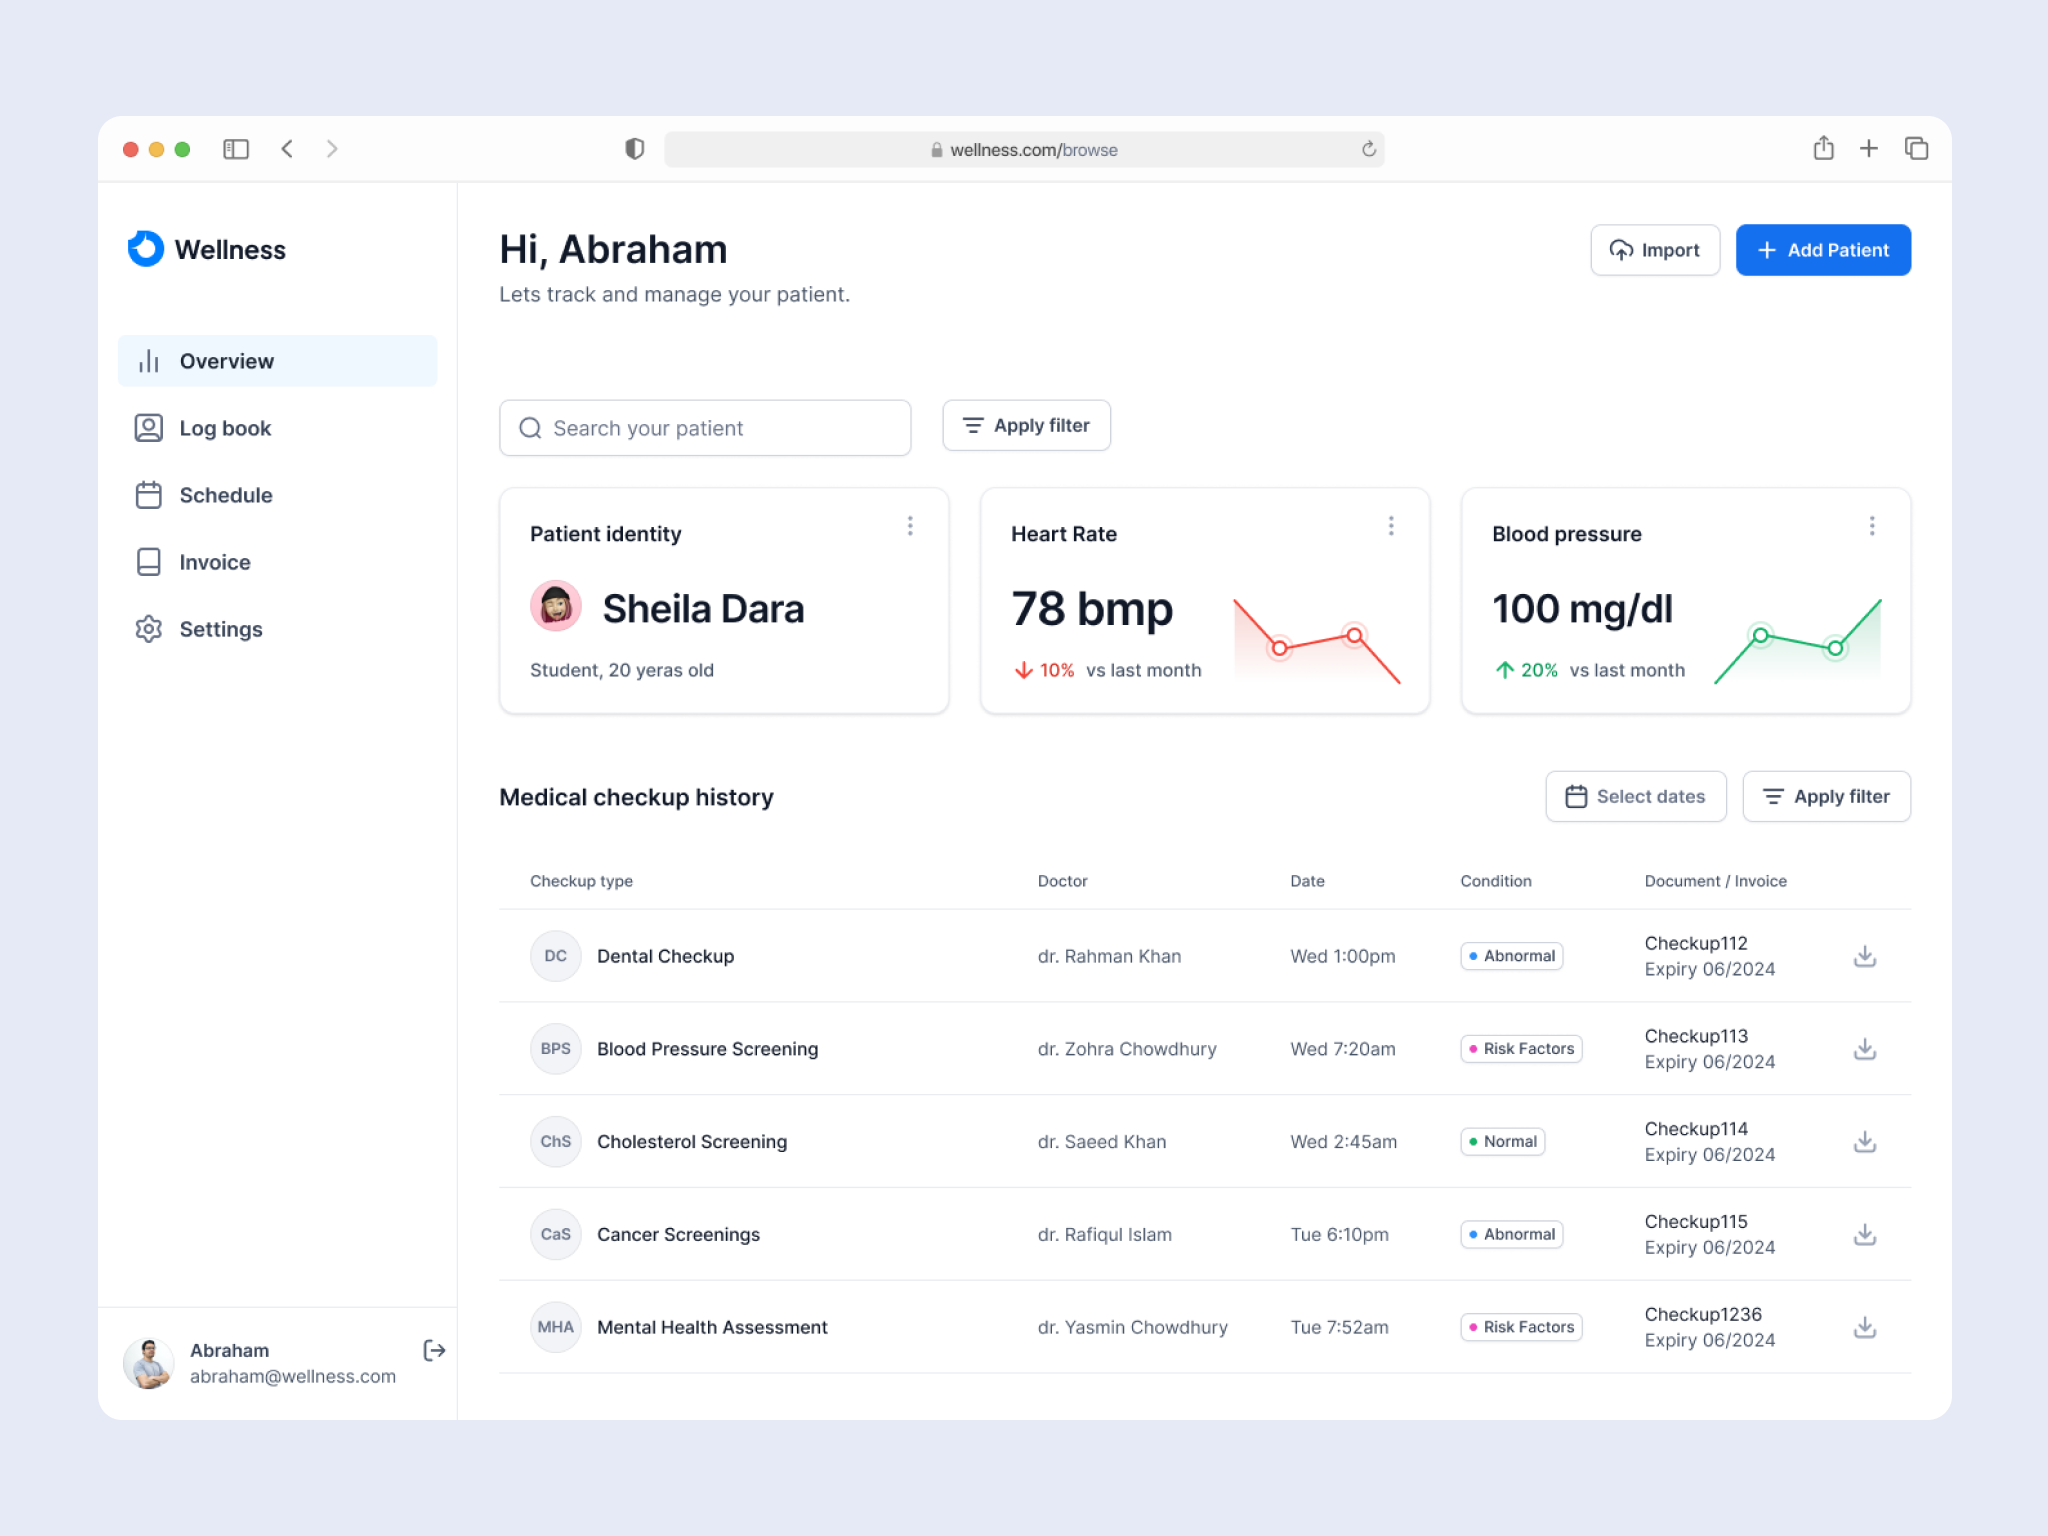
Task: Open the Heart Rate card options menu
Action: 1391,525
